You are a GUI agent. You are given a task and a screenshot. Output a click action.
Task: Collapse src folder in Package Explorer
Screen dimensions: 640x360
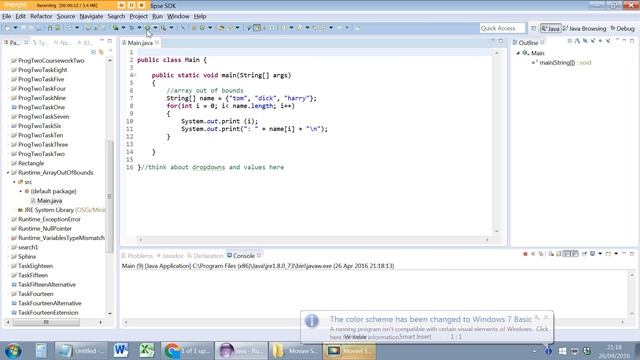tap(14, 182)
